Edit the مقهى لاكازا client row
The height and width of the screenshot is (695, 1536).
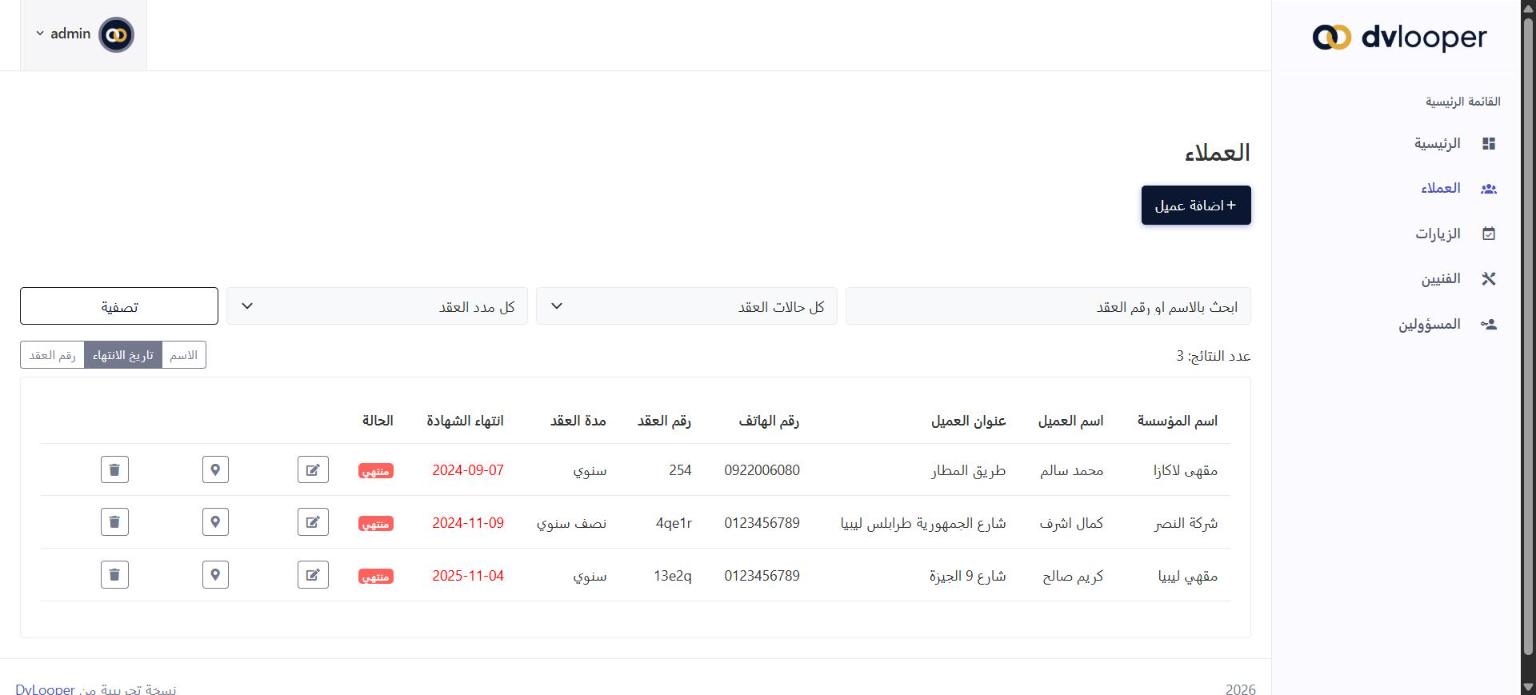pyautogui.click(x=313, y=470)
